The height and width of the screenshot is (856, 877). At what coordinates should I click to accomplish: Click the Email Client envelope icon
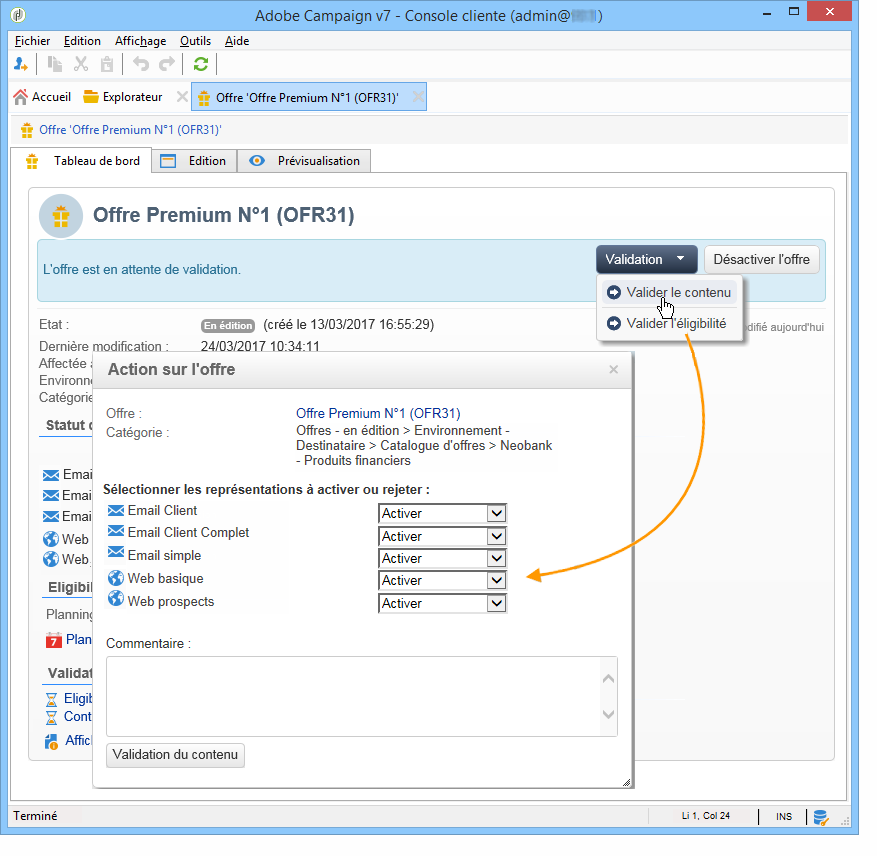(116, 510)
